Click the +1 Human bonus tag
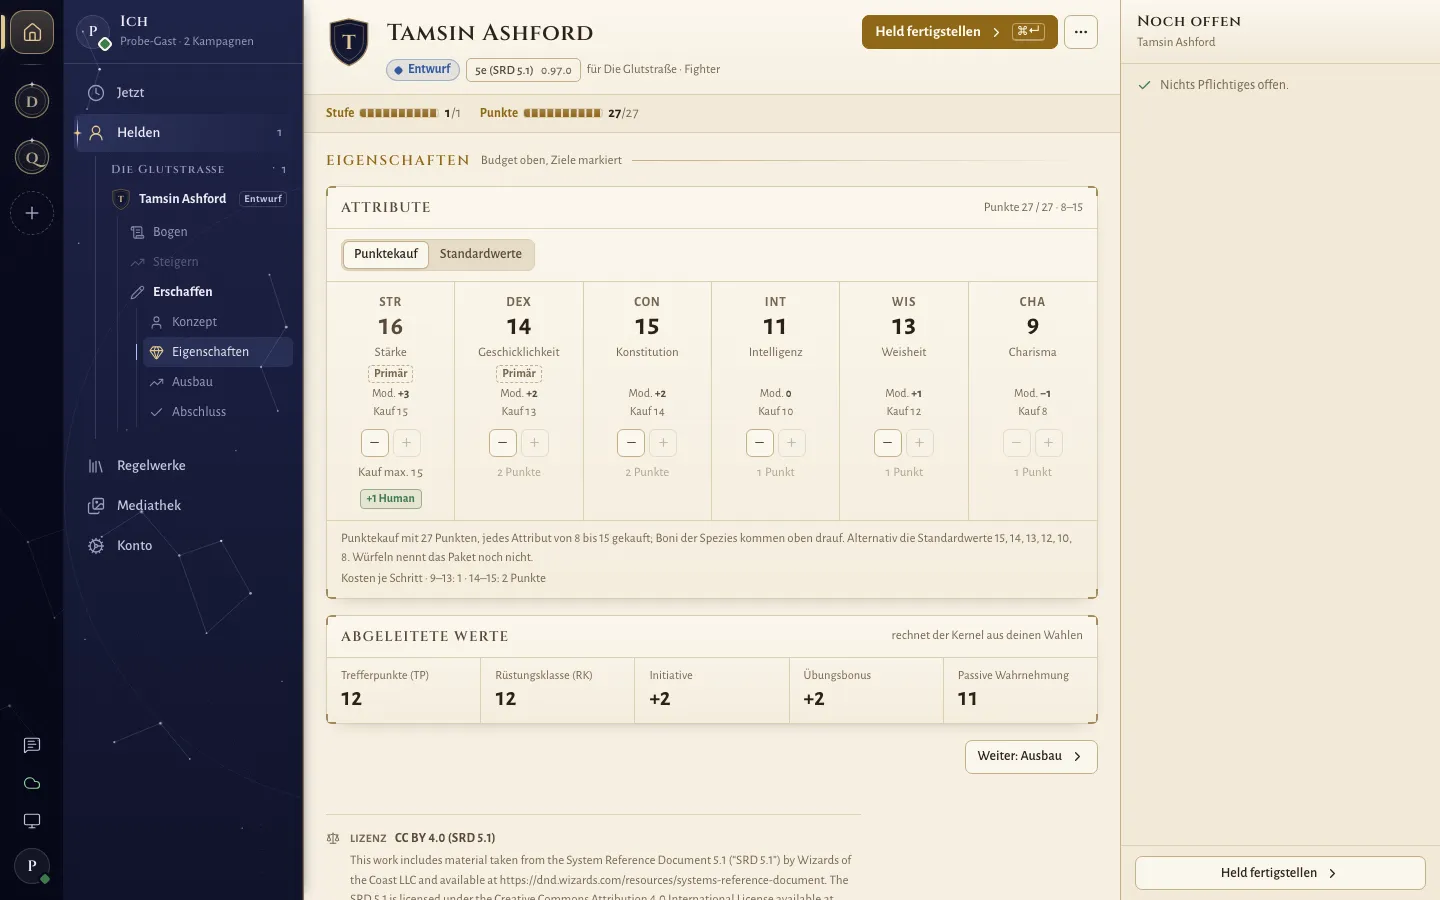 [x=391, y=499]
